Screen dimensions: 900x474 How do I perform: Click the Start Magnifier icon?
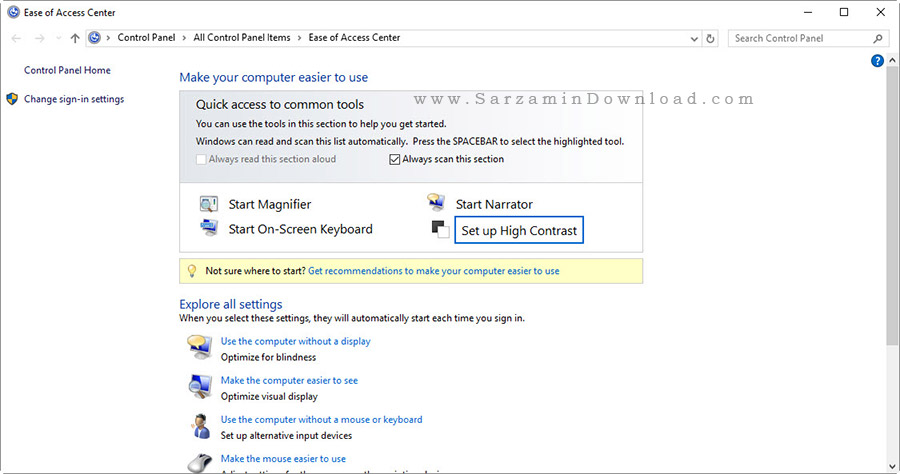208,204
